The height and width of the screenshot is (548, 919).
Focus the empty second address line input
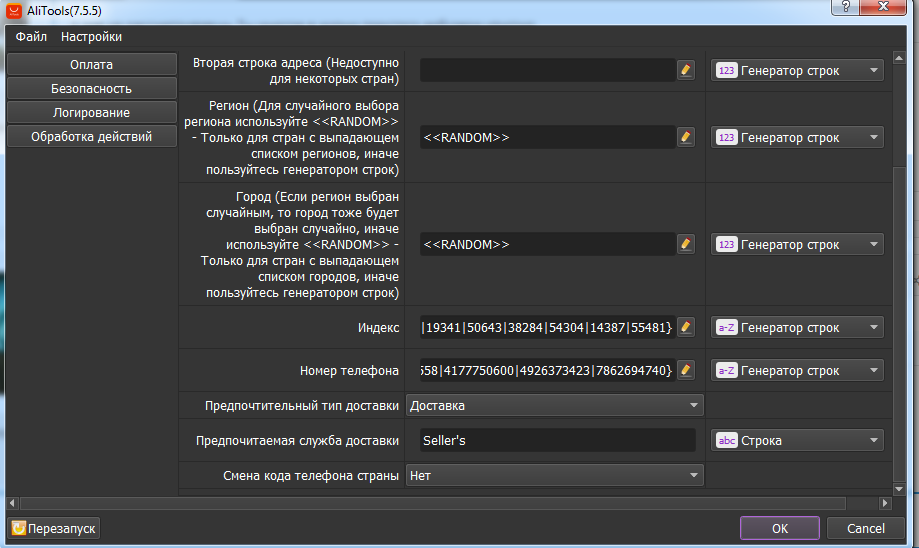(547, 70)
